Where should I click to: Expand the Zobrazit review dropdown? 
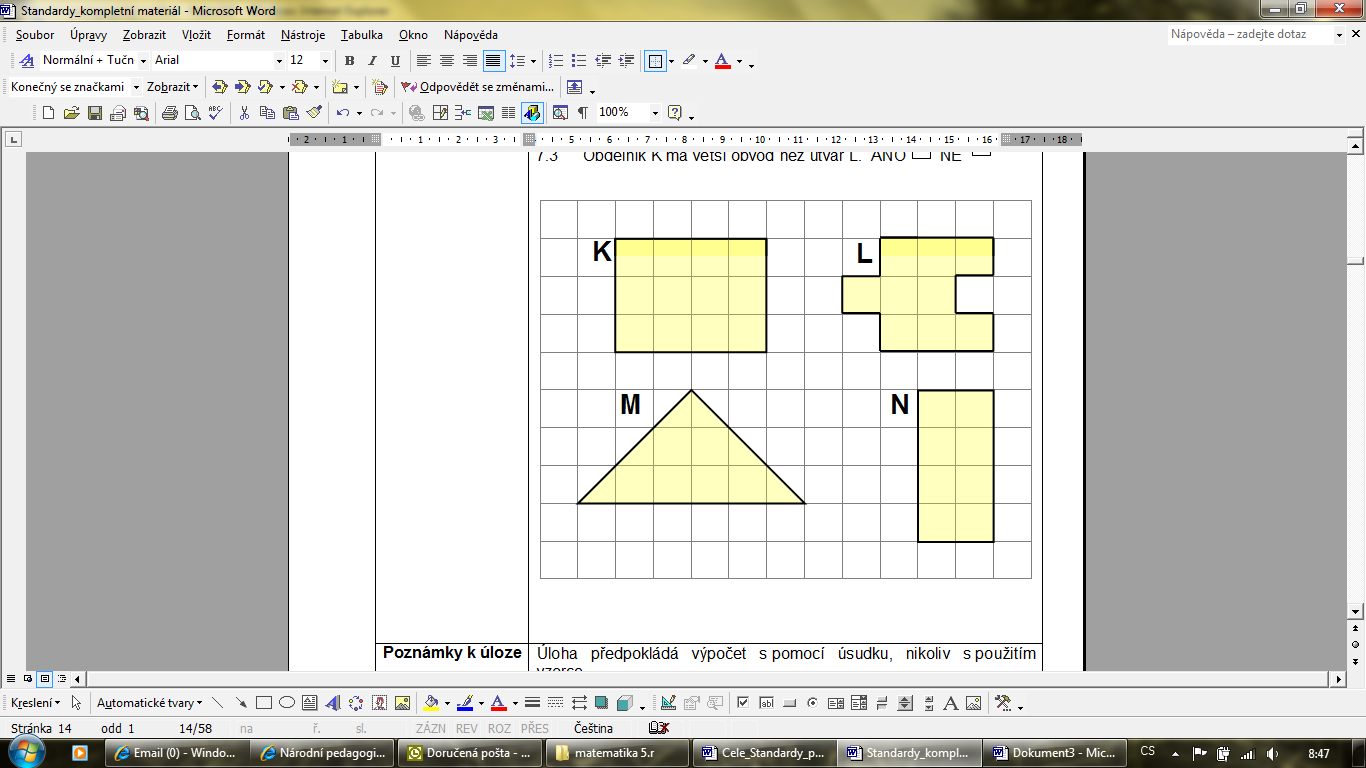(172, 87)
